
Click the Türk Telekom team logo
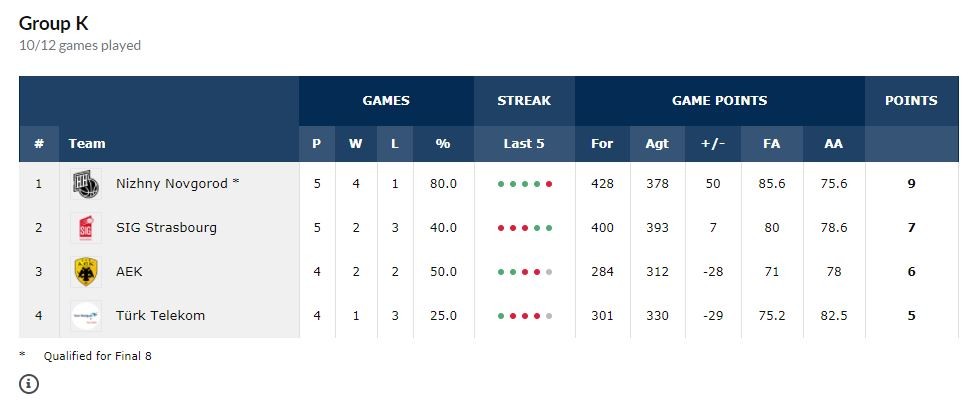click(x=86, y=316)
